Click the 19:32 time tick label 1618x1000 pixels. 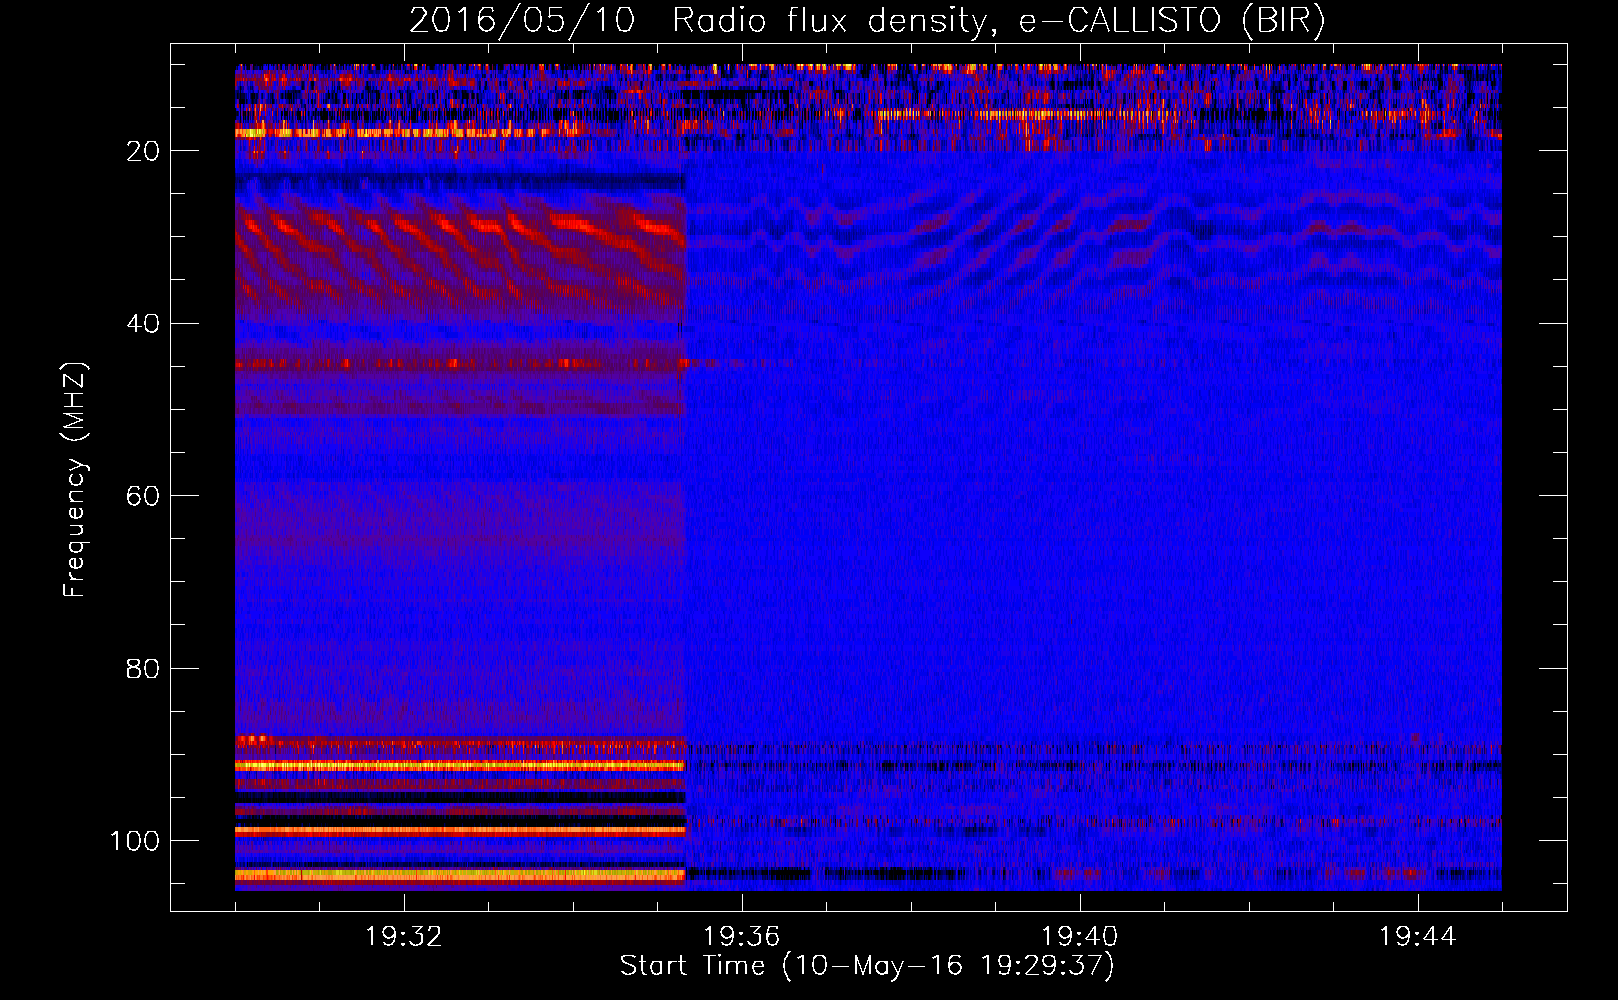click(404, 937)
